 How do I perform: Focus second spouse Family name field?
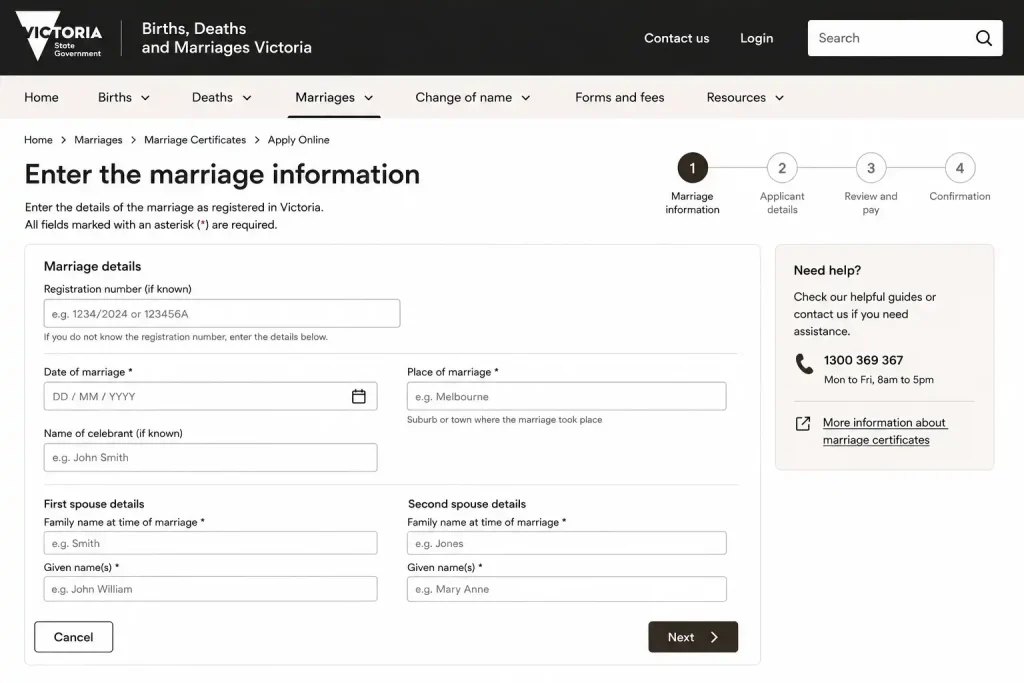coord(566,543)
